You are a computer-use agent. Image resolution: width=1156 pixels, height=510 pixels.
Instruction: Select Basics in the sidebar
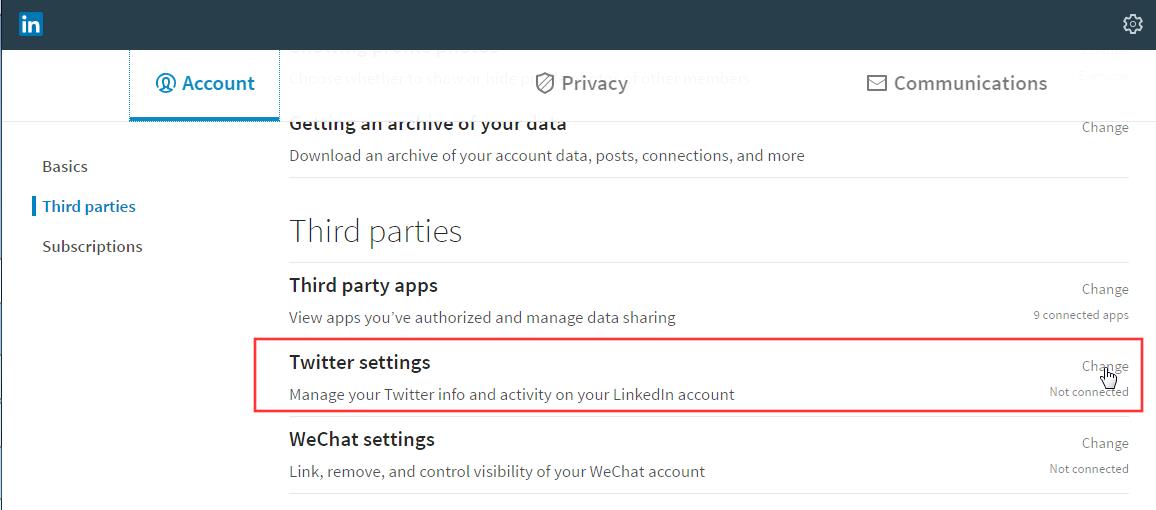coord(65,167)
